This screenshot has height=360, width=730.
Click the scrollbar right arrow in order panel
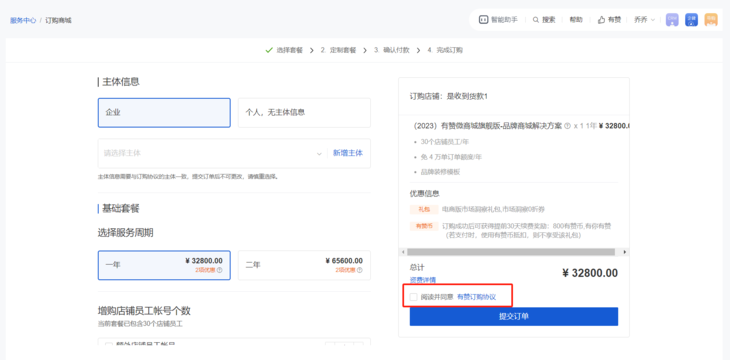624,252
